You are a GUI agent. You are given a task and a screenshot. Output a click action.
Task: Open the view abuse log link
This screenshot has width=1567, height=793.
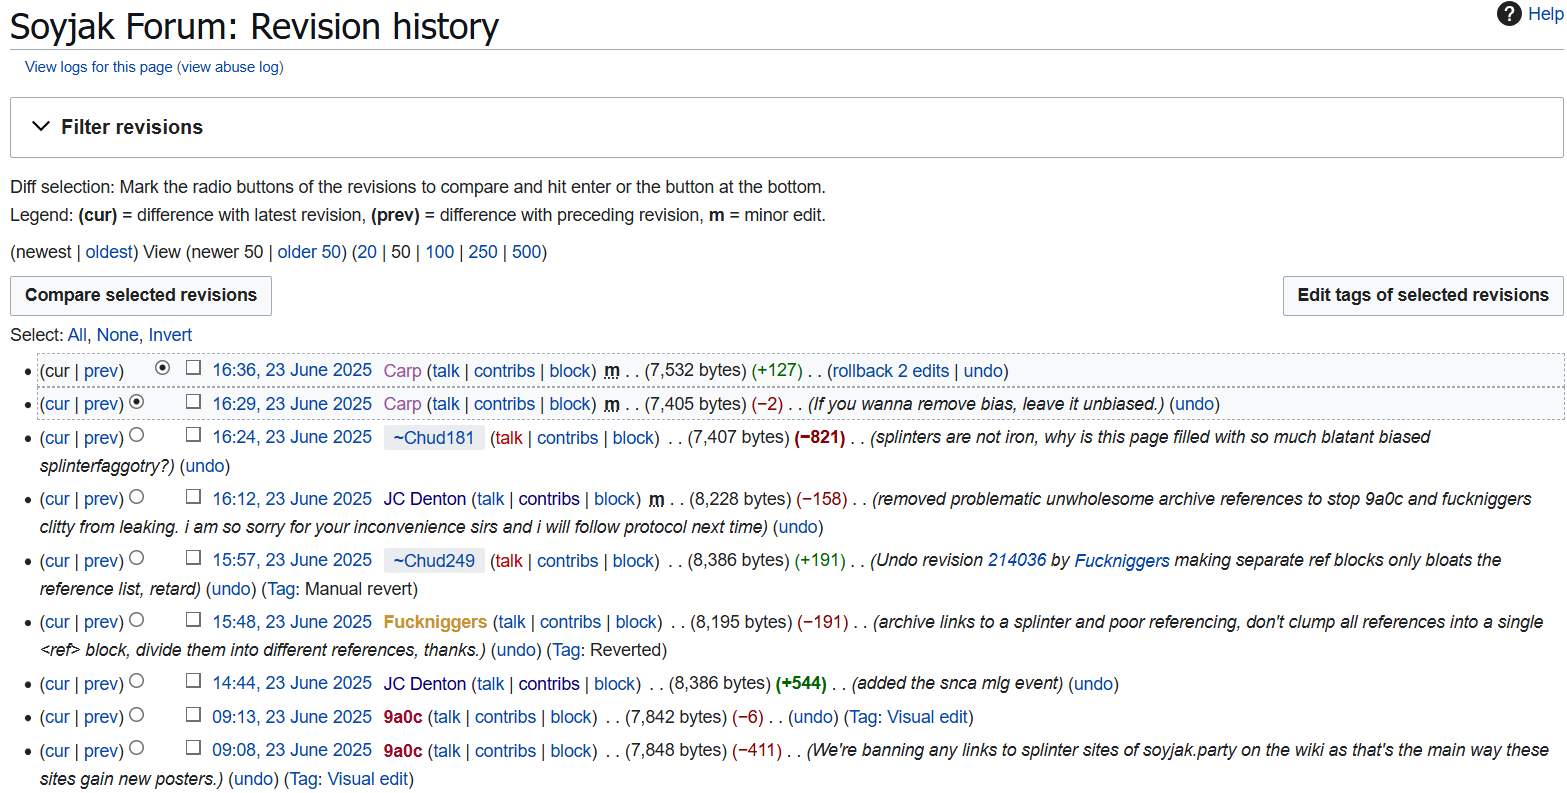232,67
